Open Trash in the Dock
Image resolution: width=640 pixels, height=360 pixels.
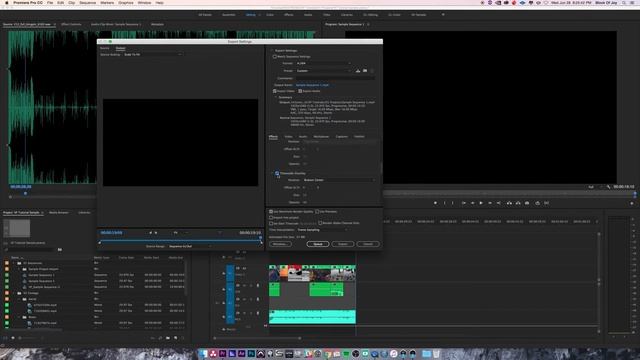[x=436, y=353]
